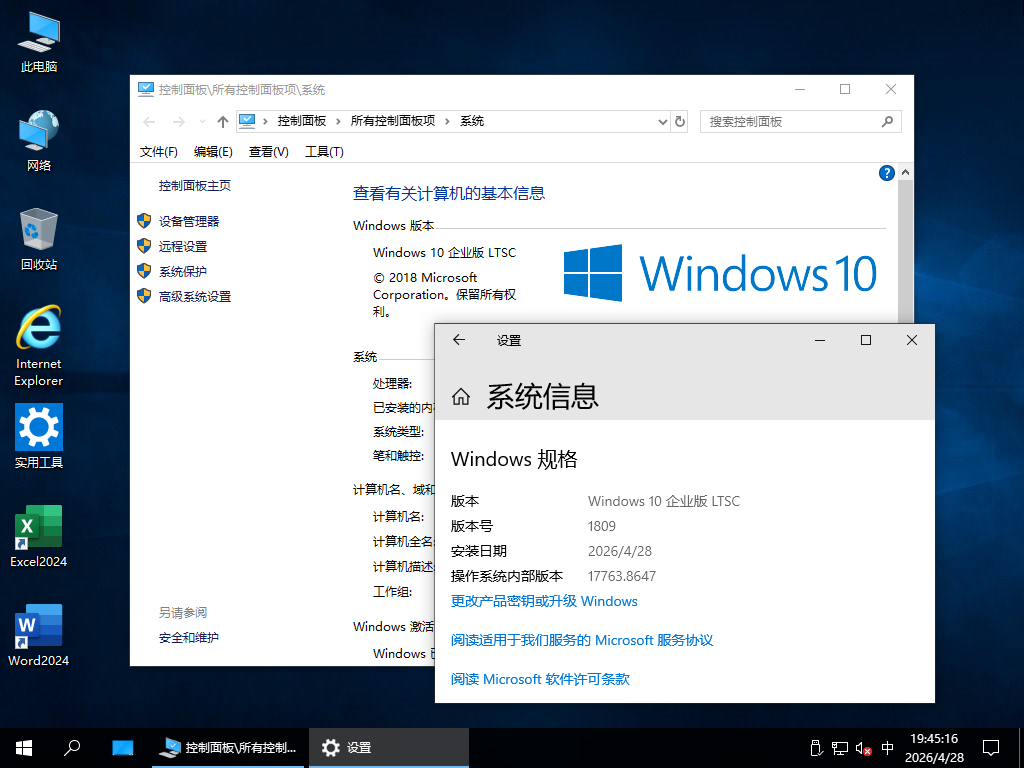This screenshot has height=768, width=1024.
Task: Click back arrow in Control Panel window
Action: pos(149,121)
